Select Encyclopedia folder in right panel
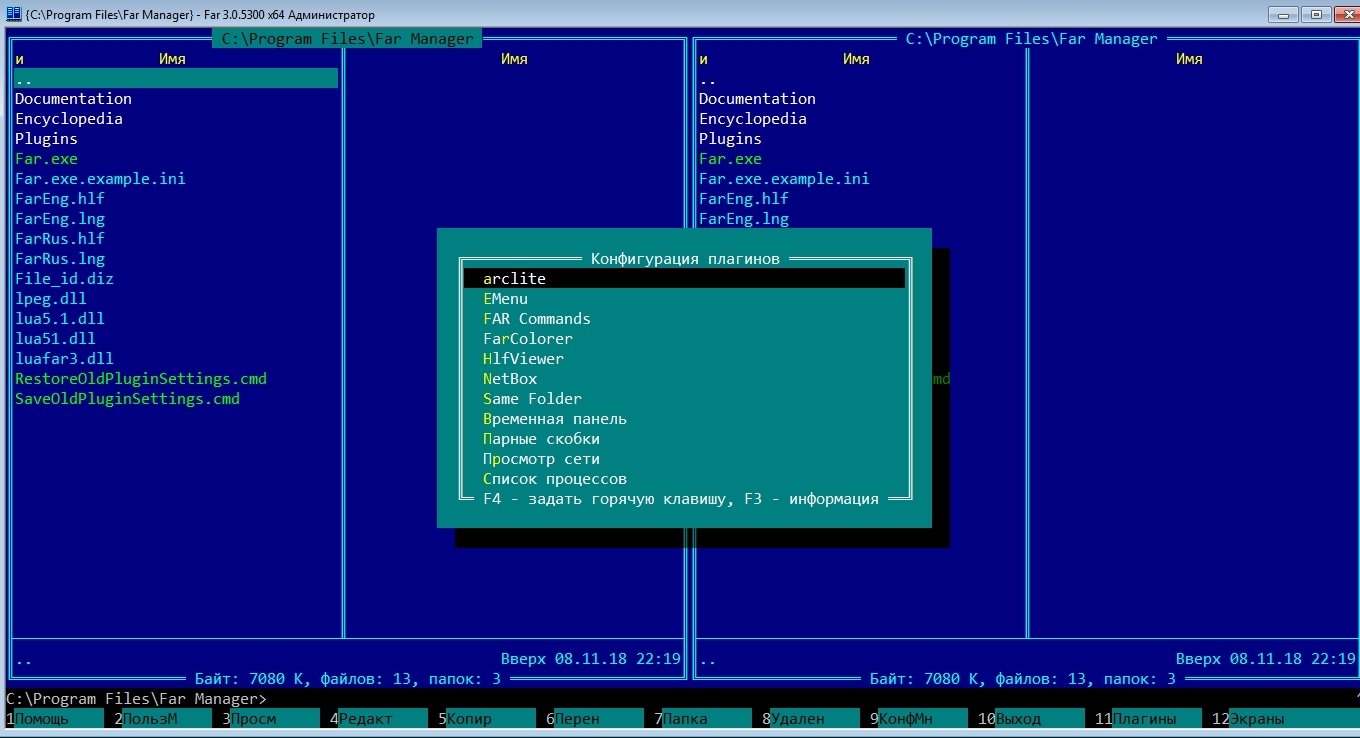1360x738 pixels. click(753, 119)
